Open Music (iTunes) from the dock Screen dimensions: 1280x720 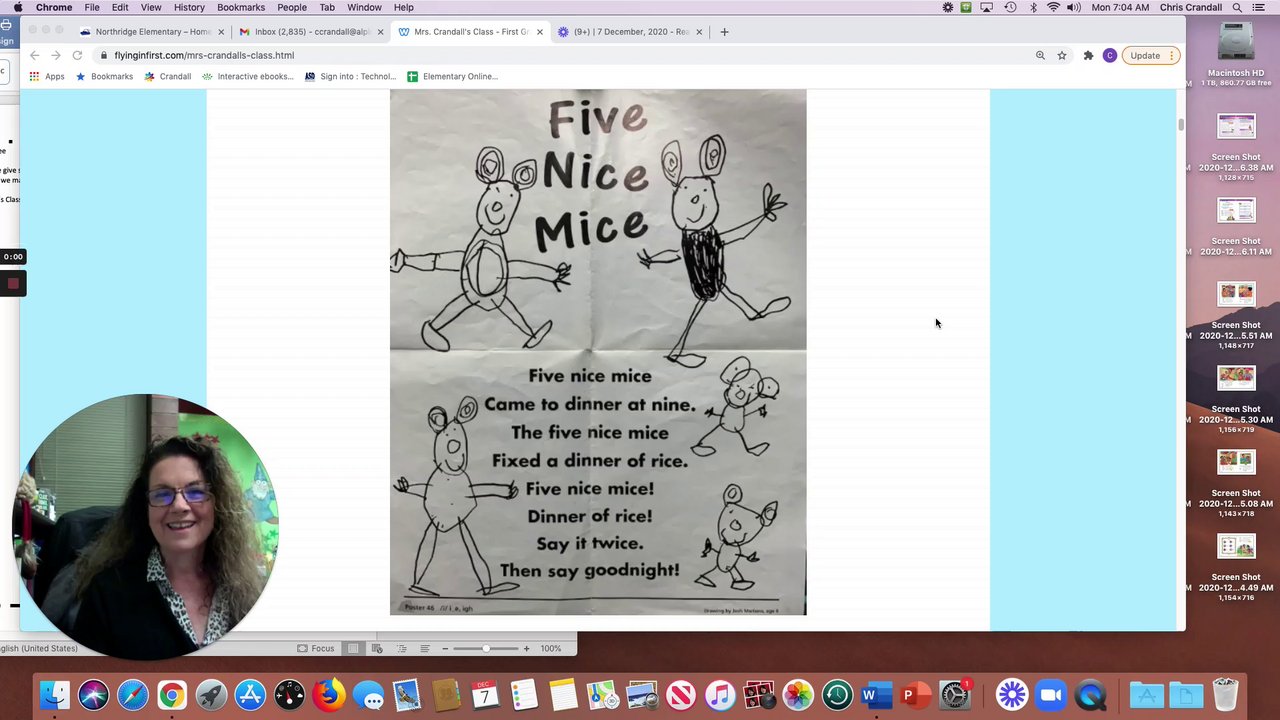[x=720, y=694]
